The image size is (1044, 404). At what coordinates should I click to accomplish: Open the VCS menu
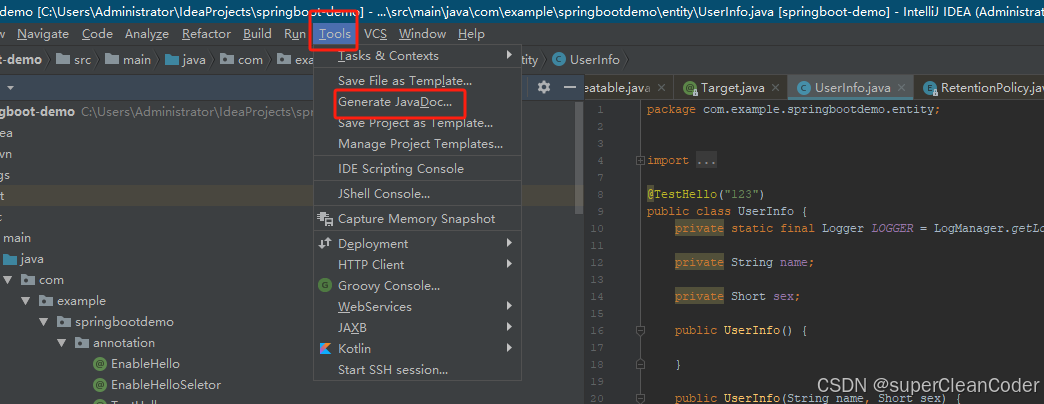[376, 33]
